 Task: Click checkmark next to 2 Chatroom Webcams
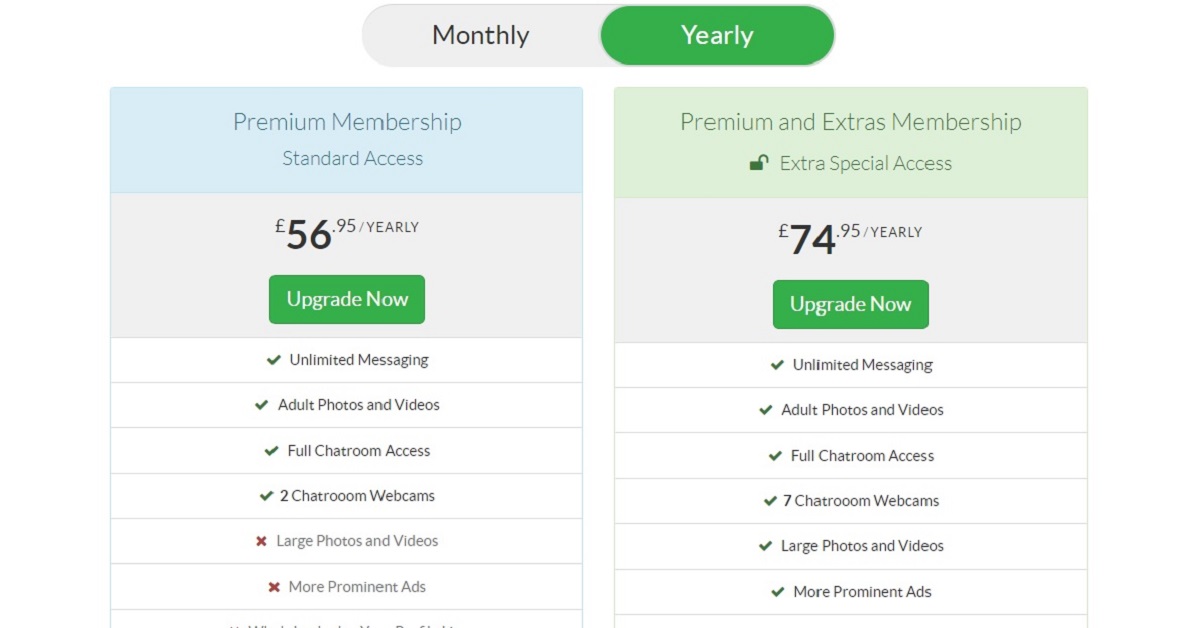click(x=266, y=496)
